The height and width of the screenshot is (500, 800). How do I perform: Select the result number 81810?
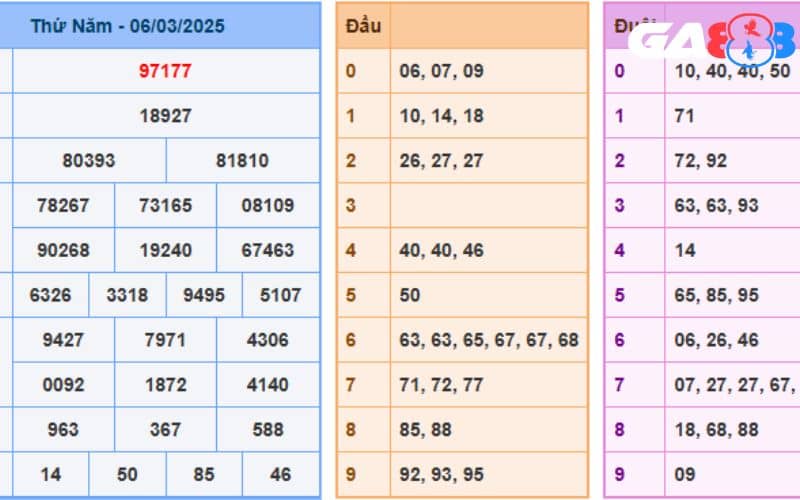pos(242,161)
